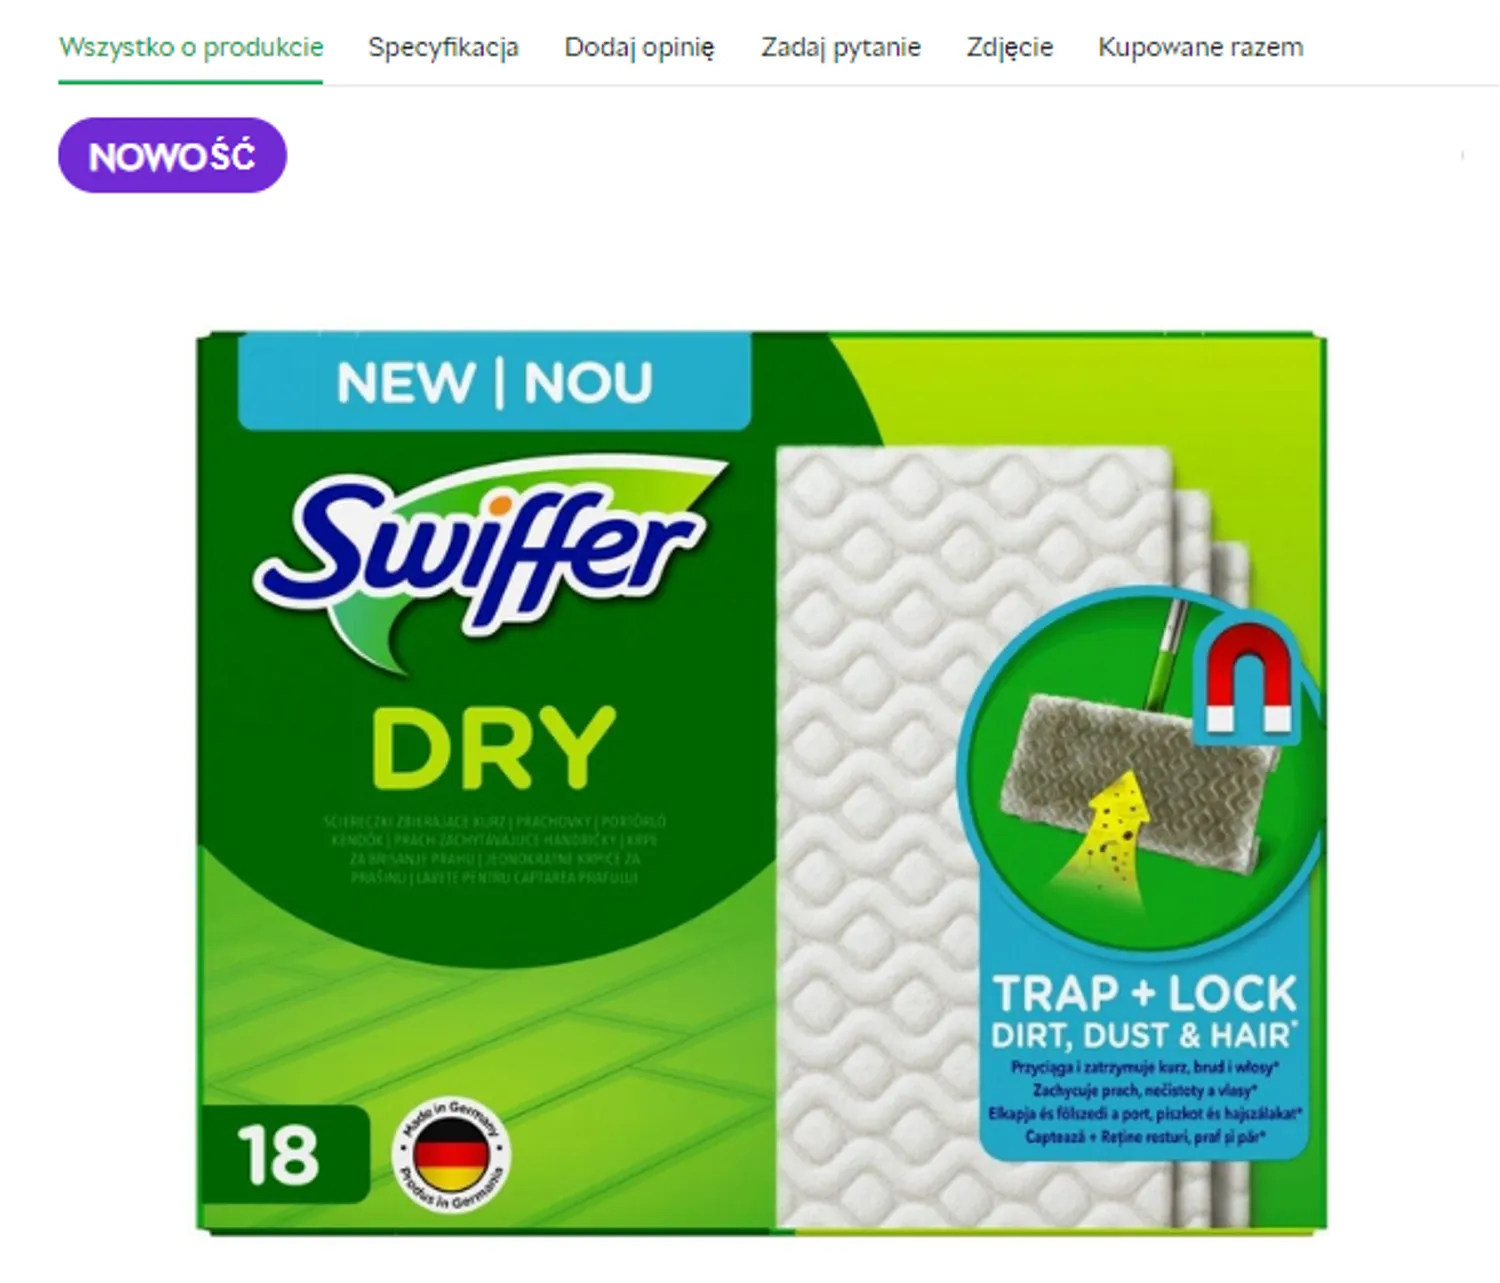1500x1283 pixels.
Task: Open the Zdjęcie tab
Action: click(1009, 47)
